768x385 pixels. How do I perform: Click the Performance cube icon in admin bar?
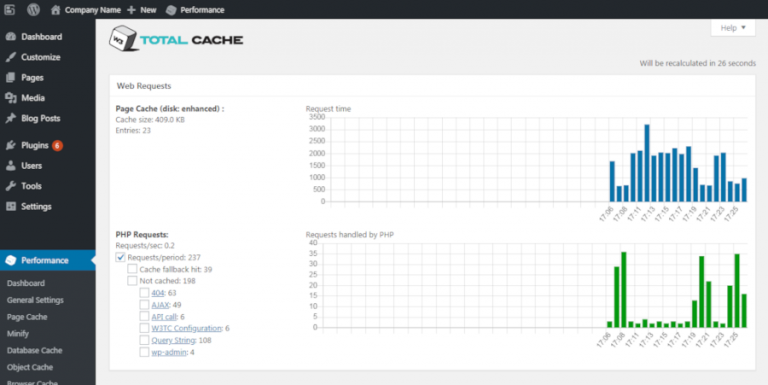coord(171,10)
